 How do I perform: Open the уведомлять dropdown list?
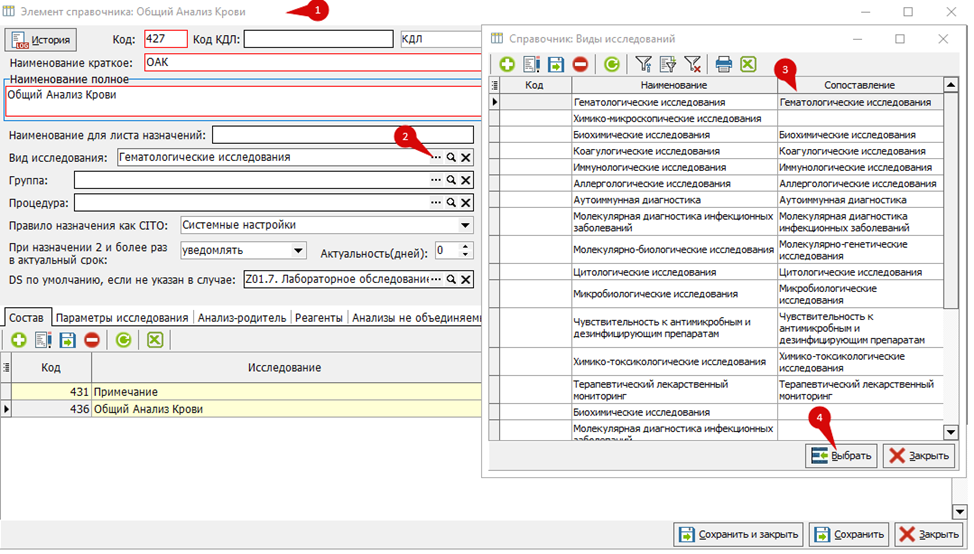pos(298,250)
